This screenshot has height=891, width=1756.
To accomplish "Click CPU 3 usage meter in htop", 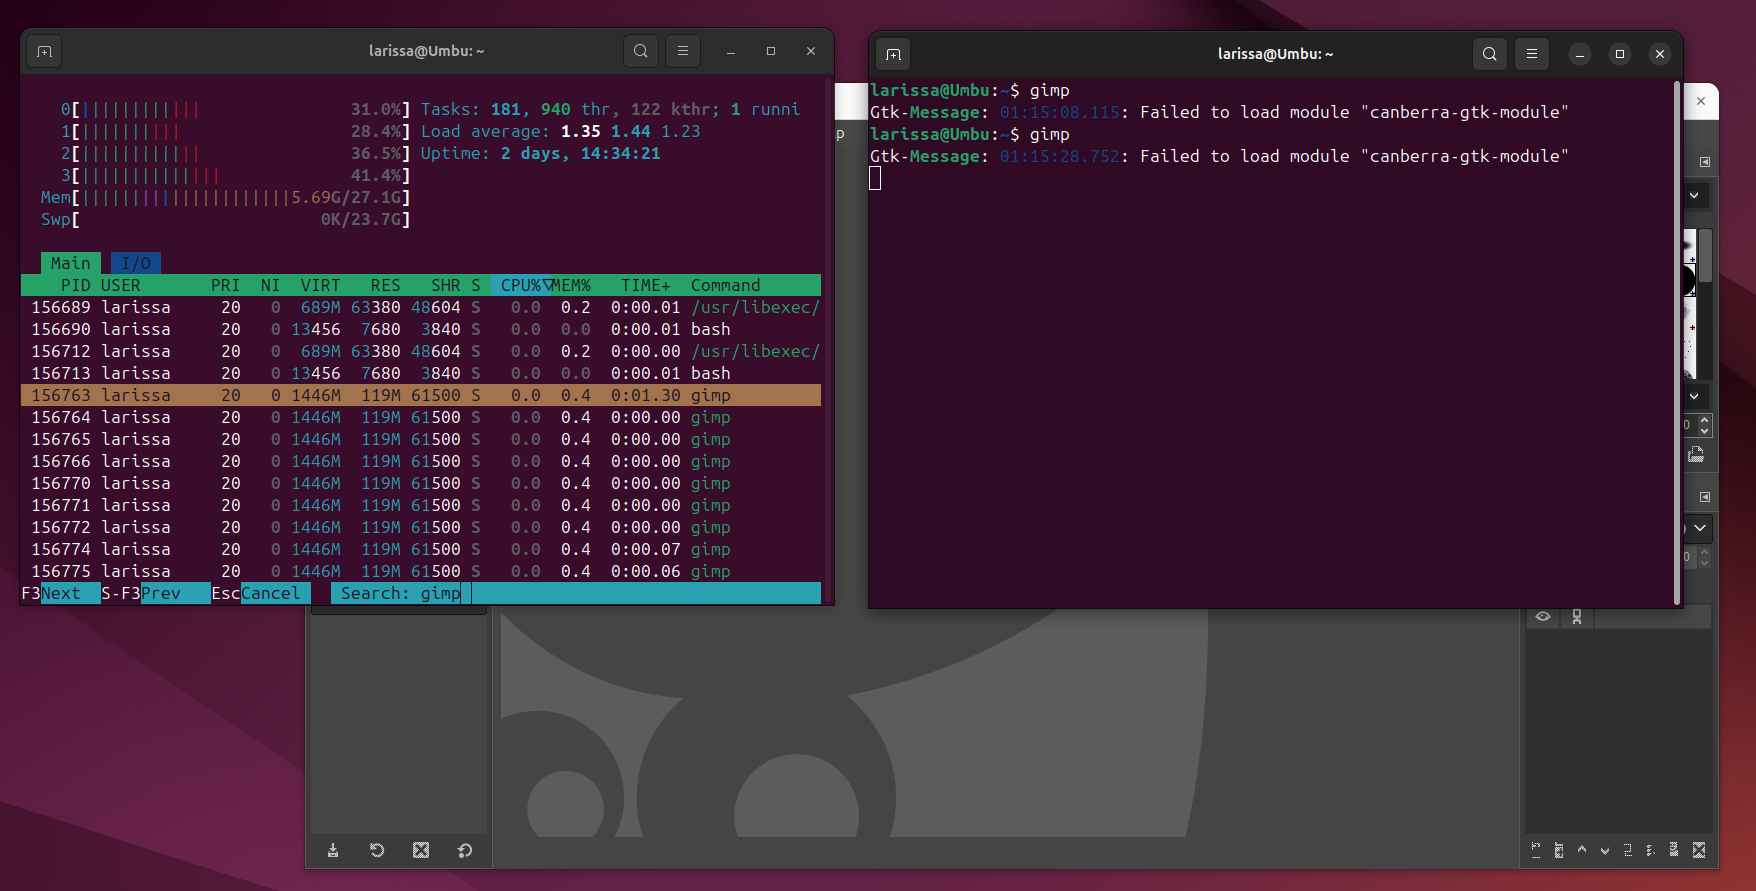I will tap(235, 175).
